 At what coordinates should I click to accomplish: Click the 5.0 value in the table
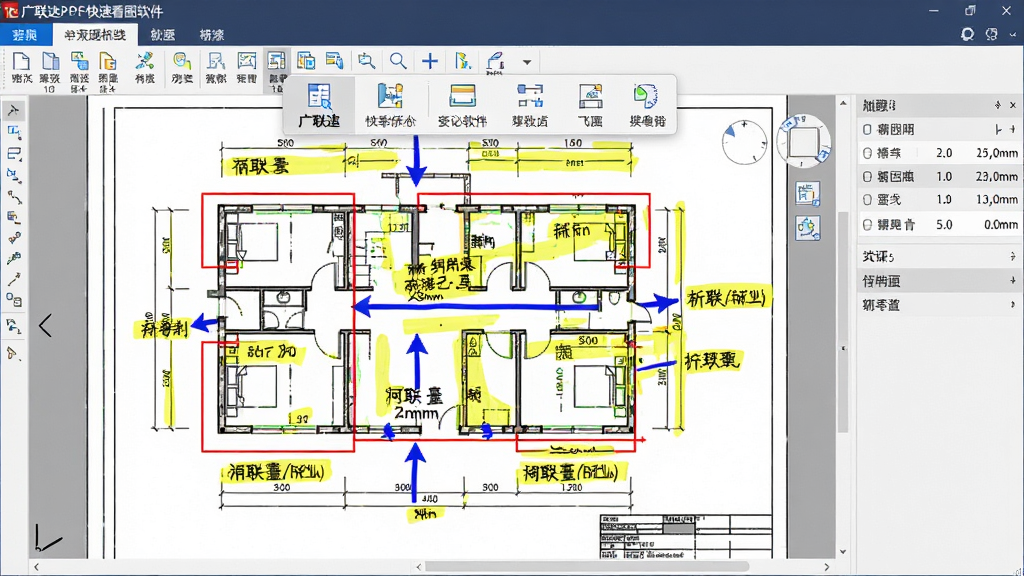[944, 224]
